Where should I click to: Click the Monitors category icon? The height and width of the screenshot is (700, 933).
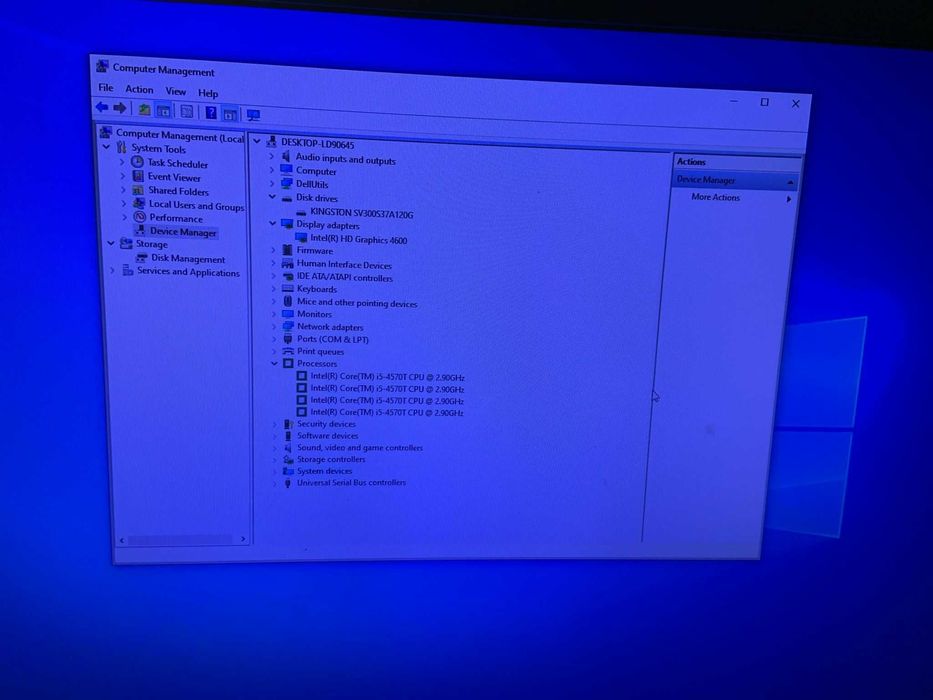click(x=288, y=314)
